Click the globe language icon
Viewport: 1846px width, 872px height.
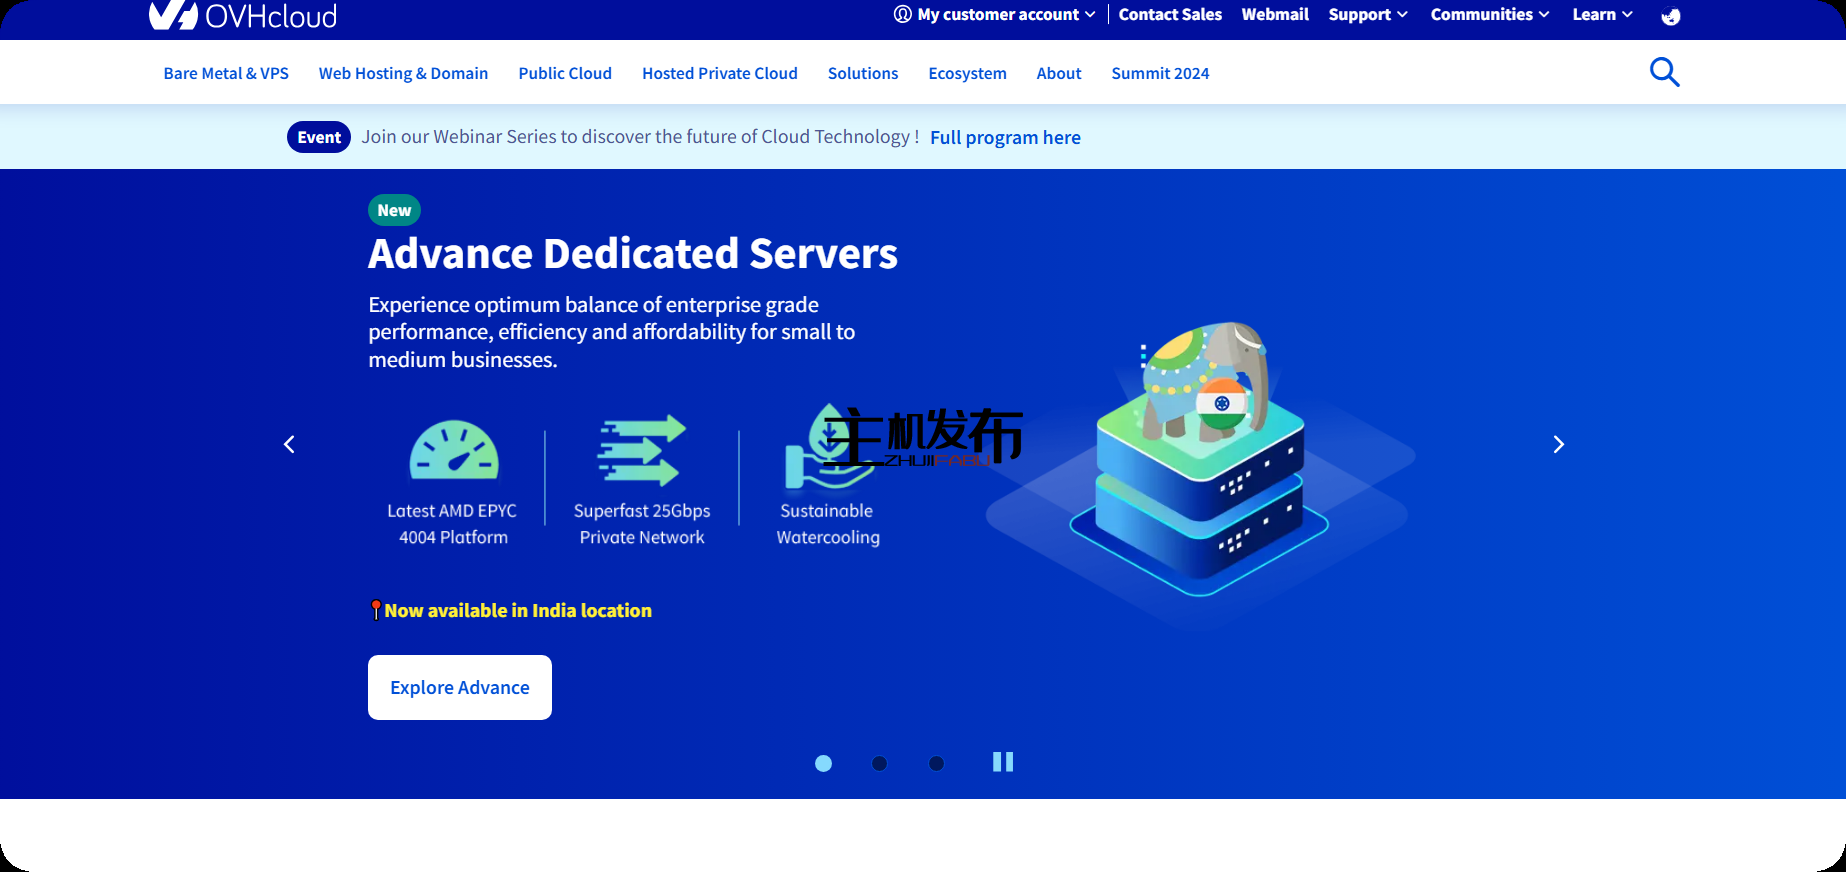(1670, 16)
